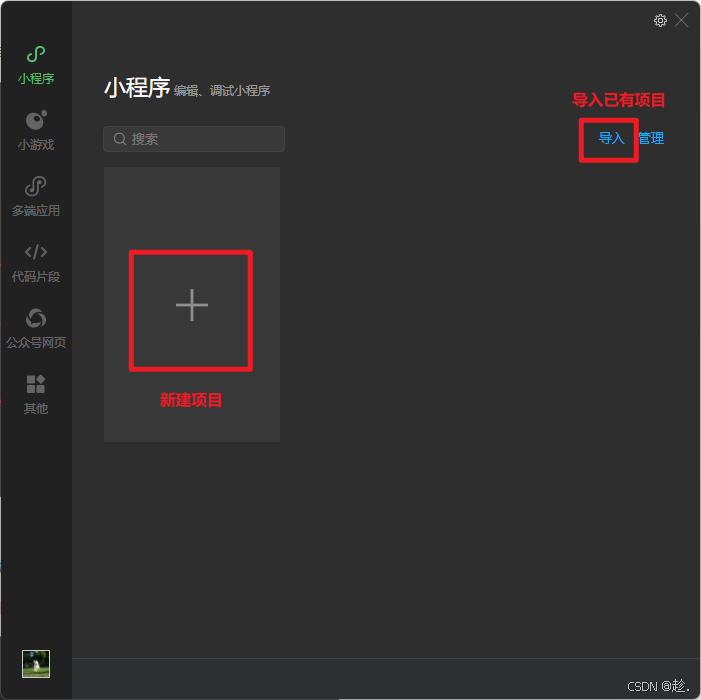Click the magnifier icon in search box
This screenshot has height=700, width=701.
coord(119,139)
